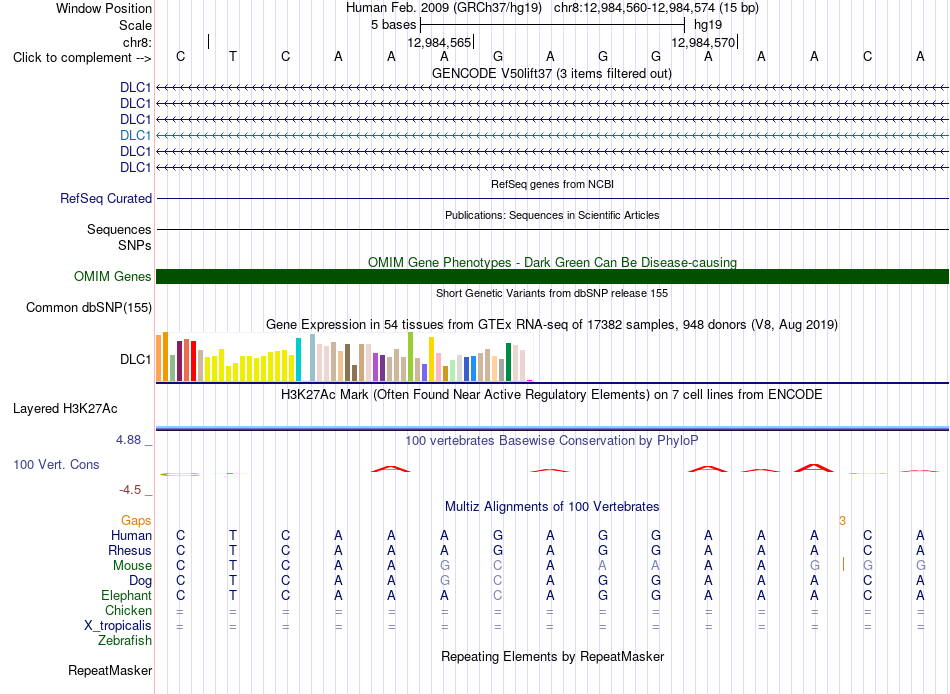Click the Sequences SNPs track label
Screen dimensions: 950x694
click(119, 237)
